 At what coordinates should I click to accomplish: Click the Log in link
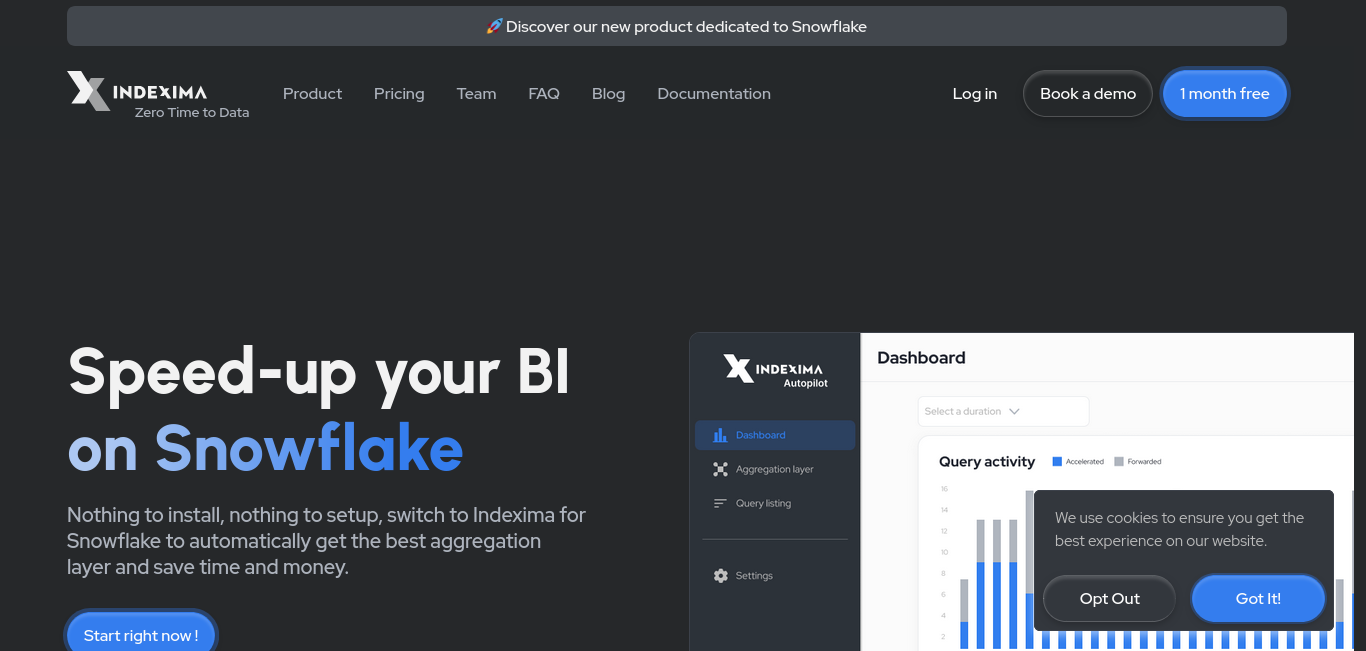(x=974, y=93)
